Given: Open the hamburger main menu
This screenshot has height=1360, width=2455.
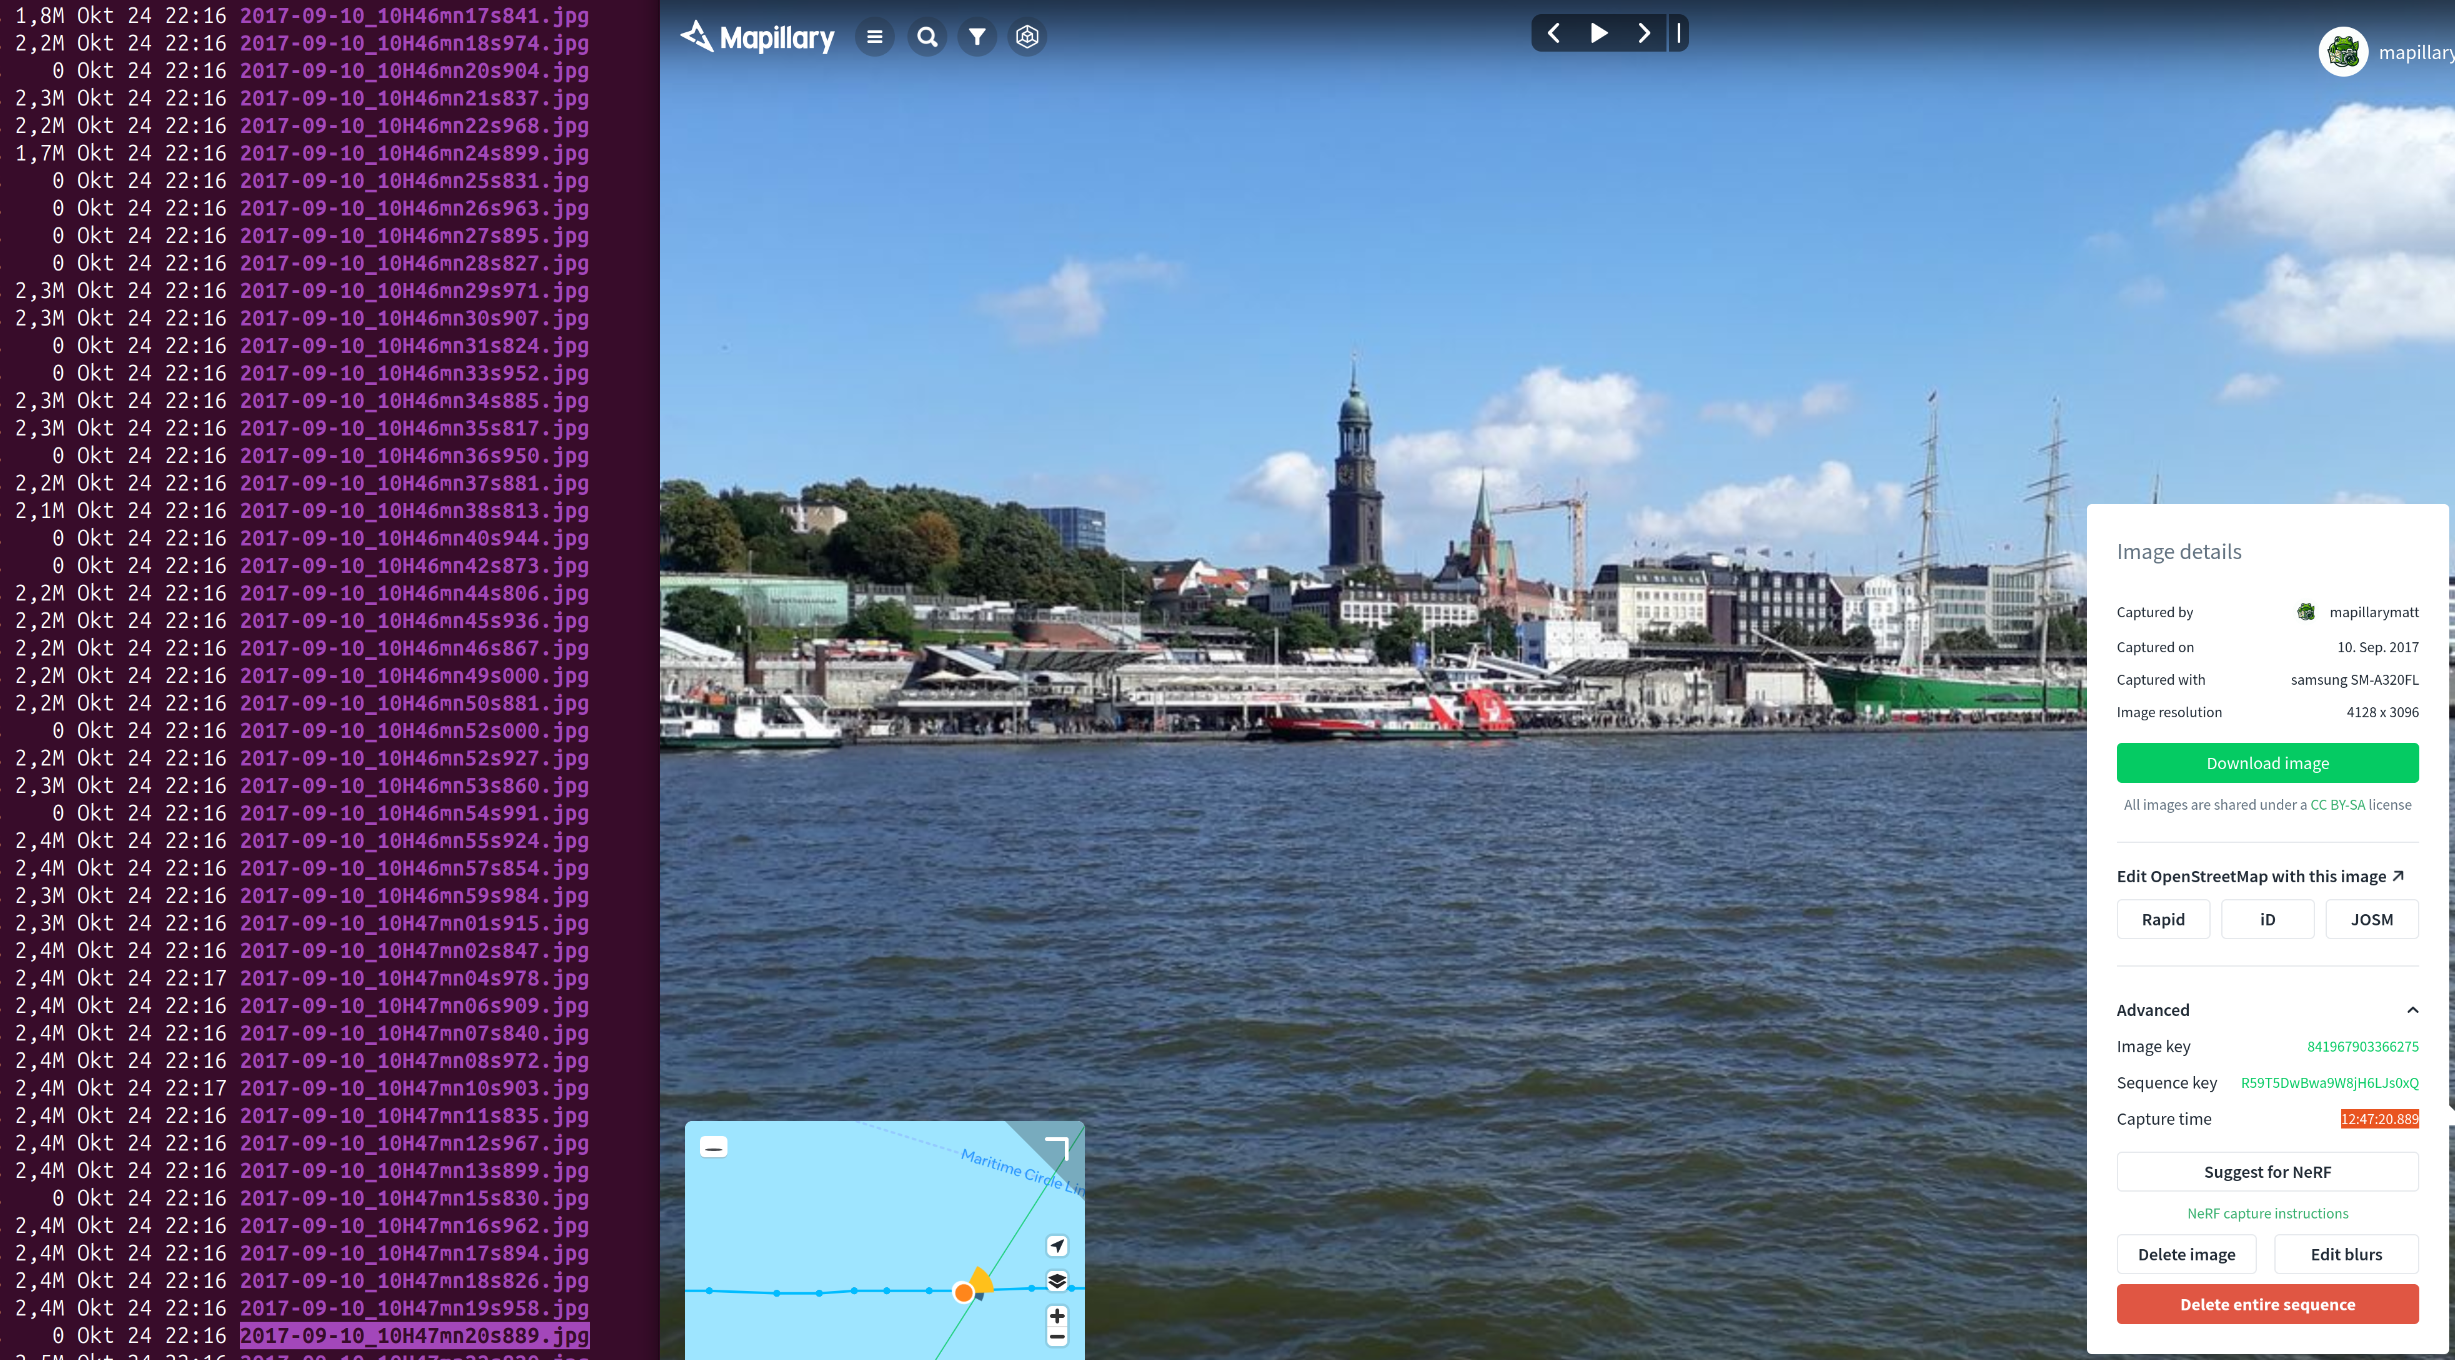Looking at the screenshot, I should pyautogui.click(x=875, y=37).
